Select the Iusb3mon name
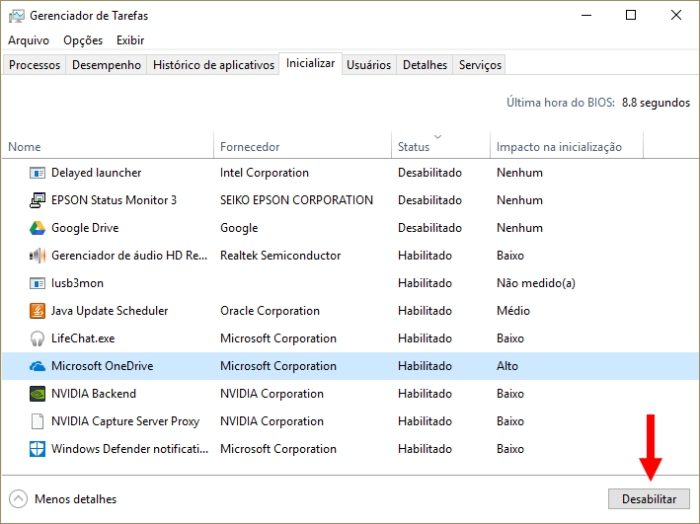 77,283
